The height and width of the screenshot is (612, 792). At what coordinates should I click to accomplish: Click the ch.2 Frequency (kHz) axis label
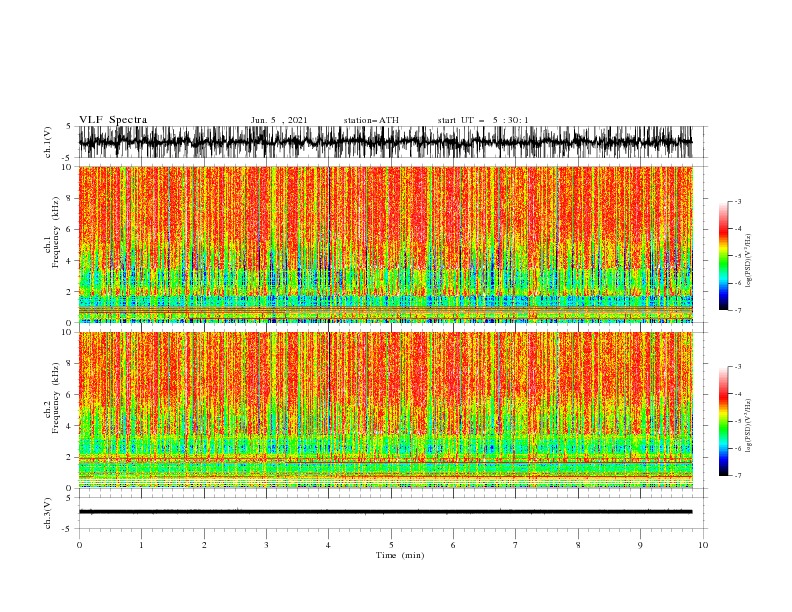click(52, 398)
